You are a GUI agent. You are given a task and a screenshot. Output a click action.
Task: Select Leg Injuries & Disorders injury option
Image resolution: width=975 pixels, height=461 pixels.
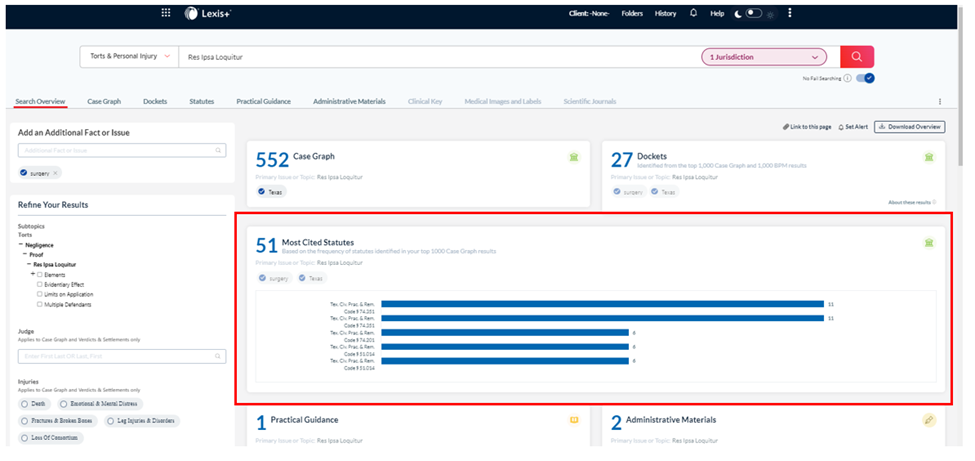click(142, 421)
